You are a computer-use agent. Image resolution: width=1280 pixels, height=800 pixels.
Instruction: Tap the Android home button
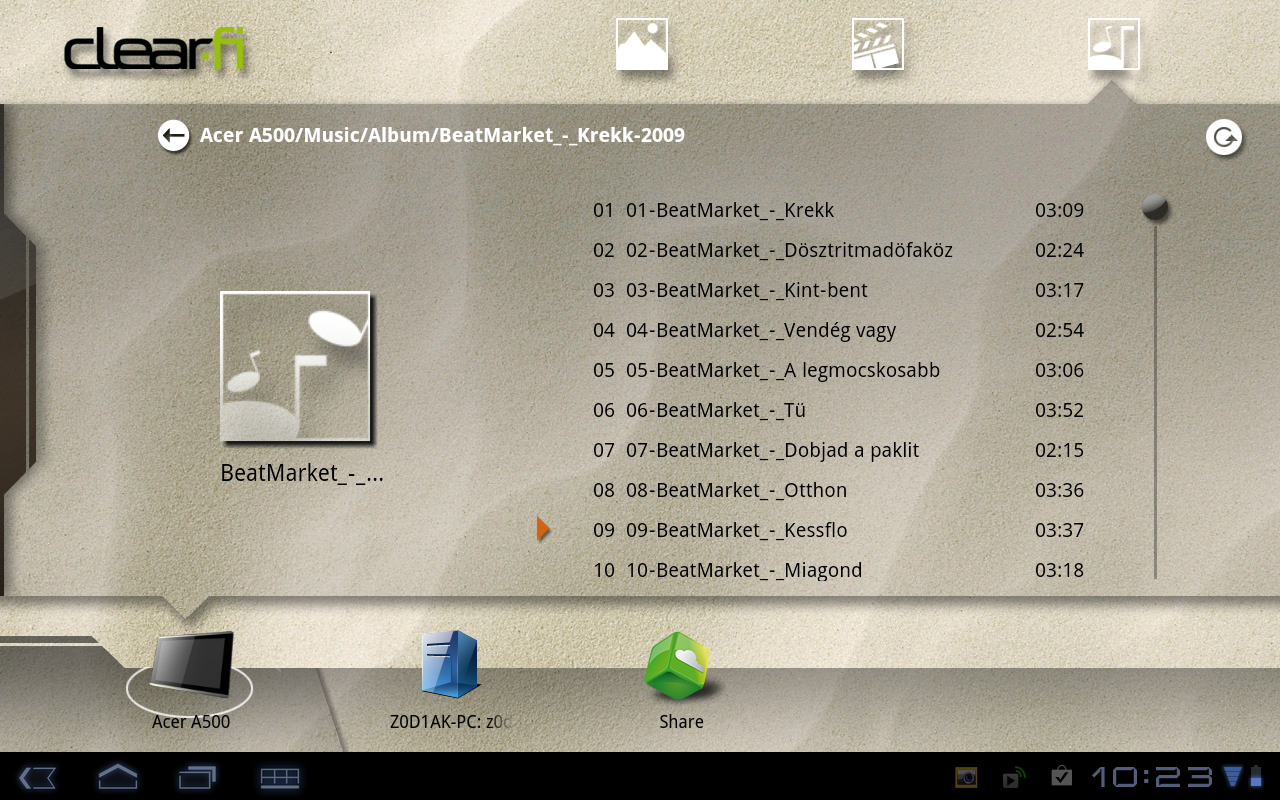pos(117,777)
